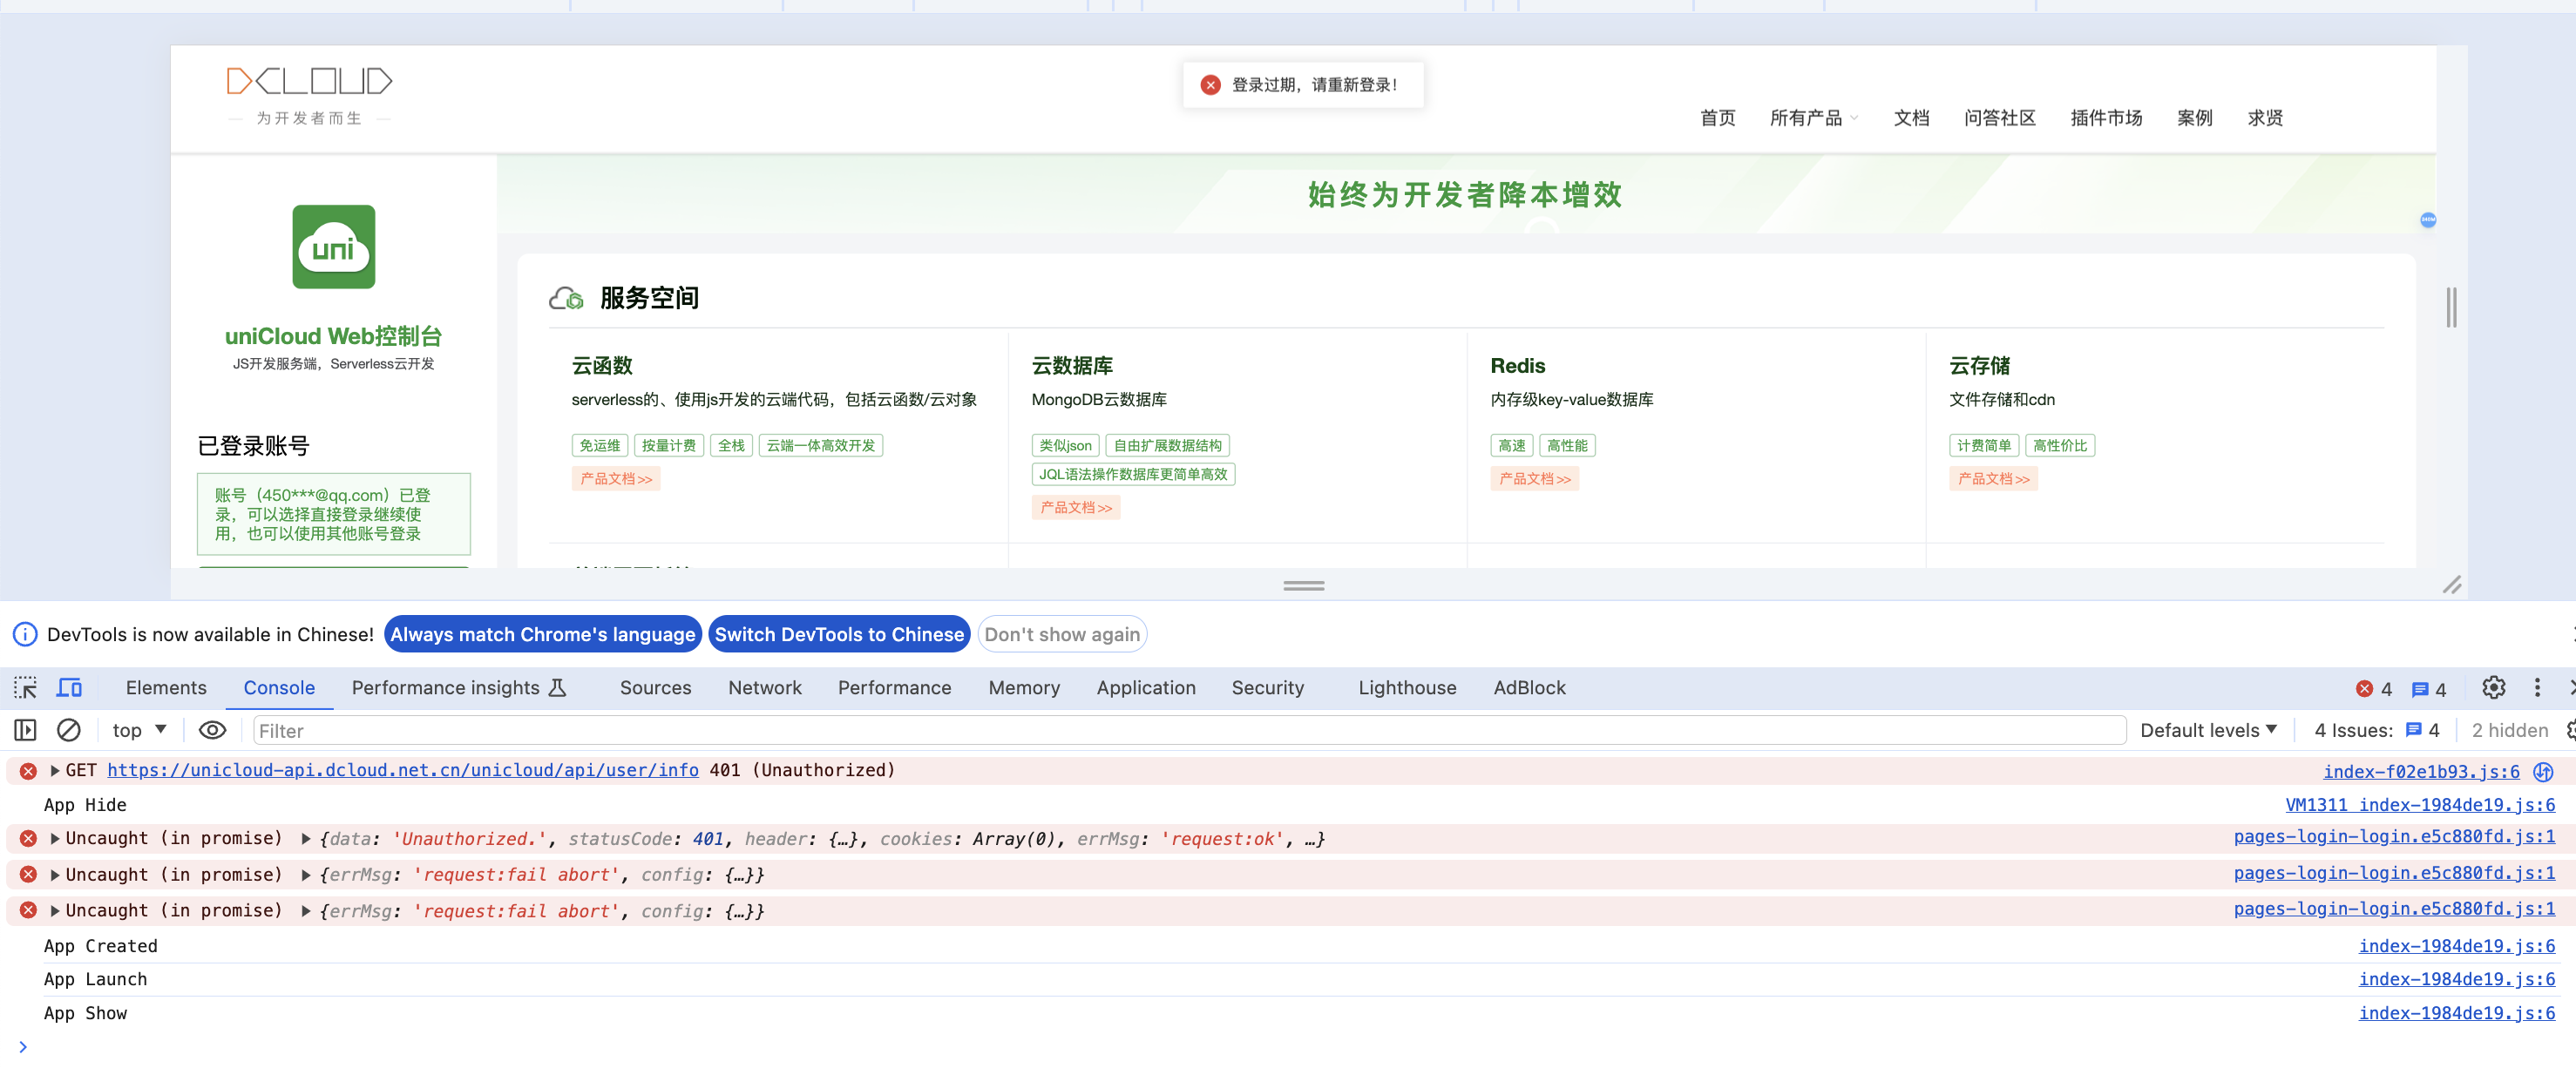
Task: Click the DCloud logo in header
Action: (309, 81)
